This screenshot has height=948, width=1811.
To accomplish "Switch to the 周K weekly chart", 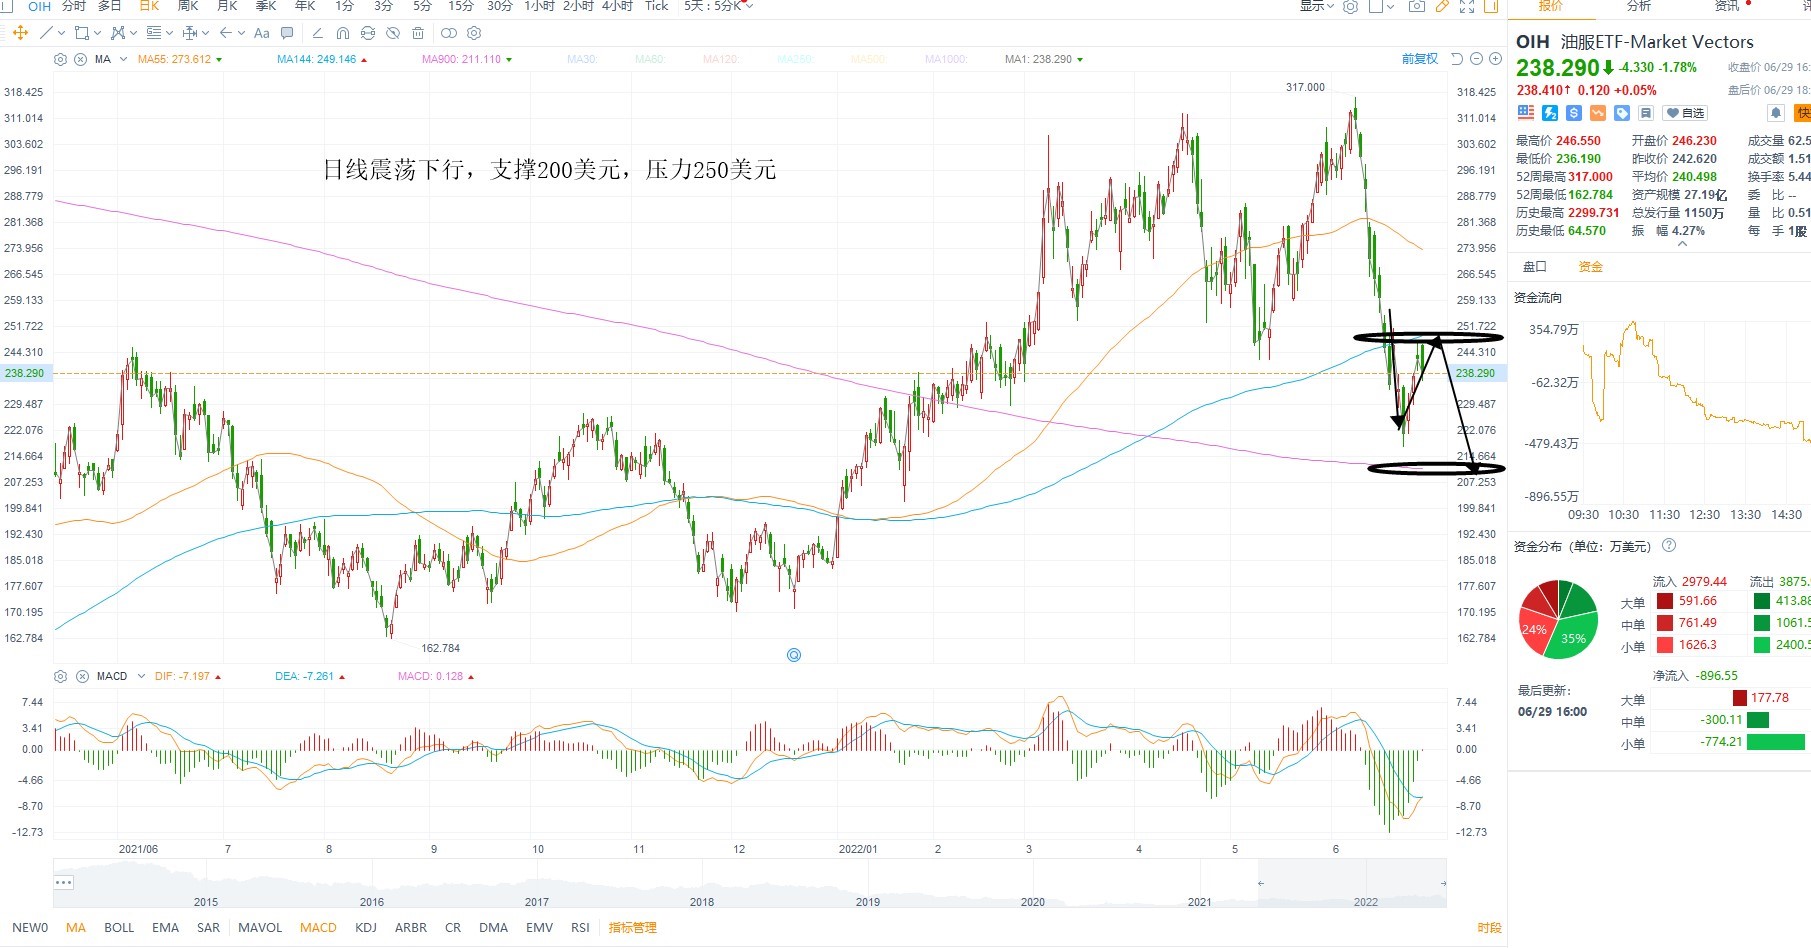I will tap(188, 6).
